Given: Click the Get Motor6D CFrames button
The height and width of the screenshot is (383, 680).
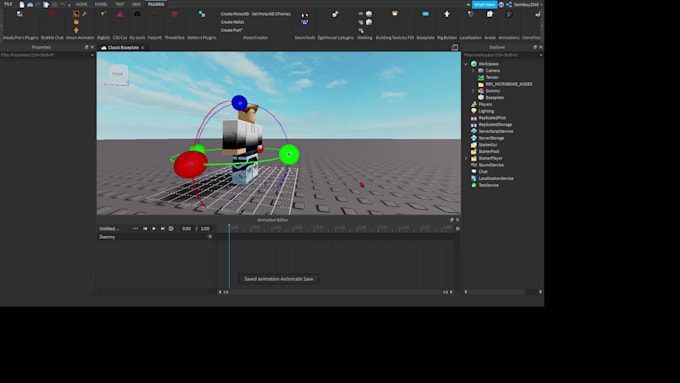Looking at the screenshot, I should click(271, 14).
